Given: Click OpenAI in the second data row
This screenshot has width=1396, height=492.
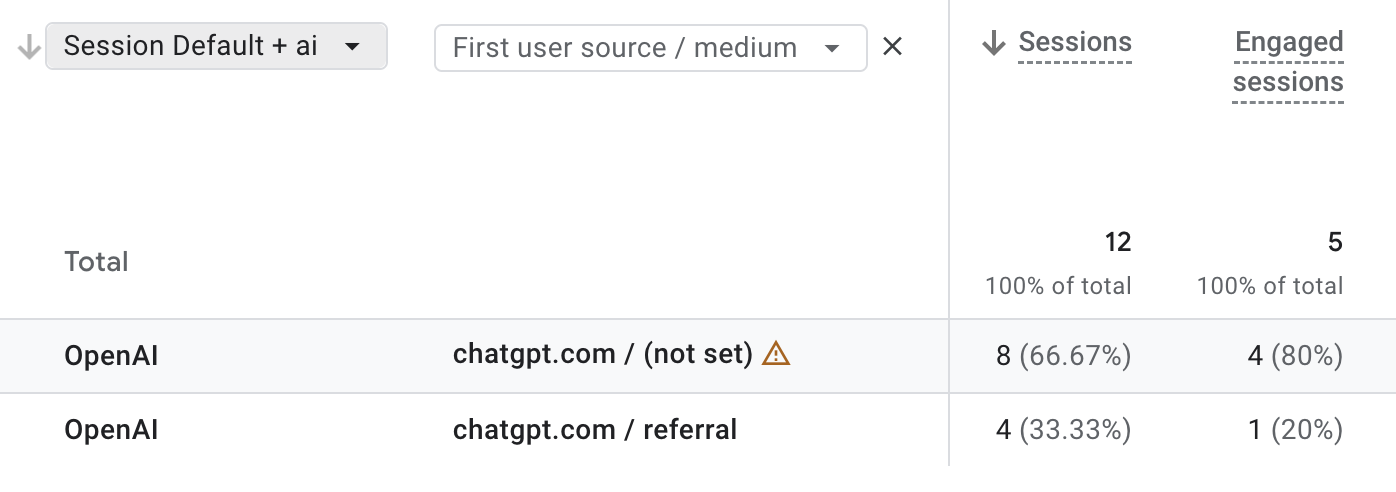Looking at the screenshot, I should tap(112, 430).
